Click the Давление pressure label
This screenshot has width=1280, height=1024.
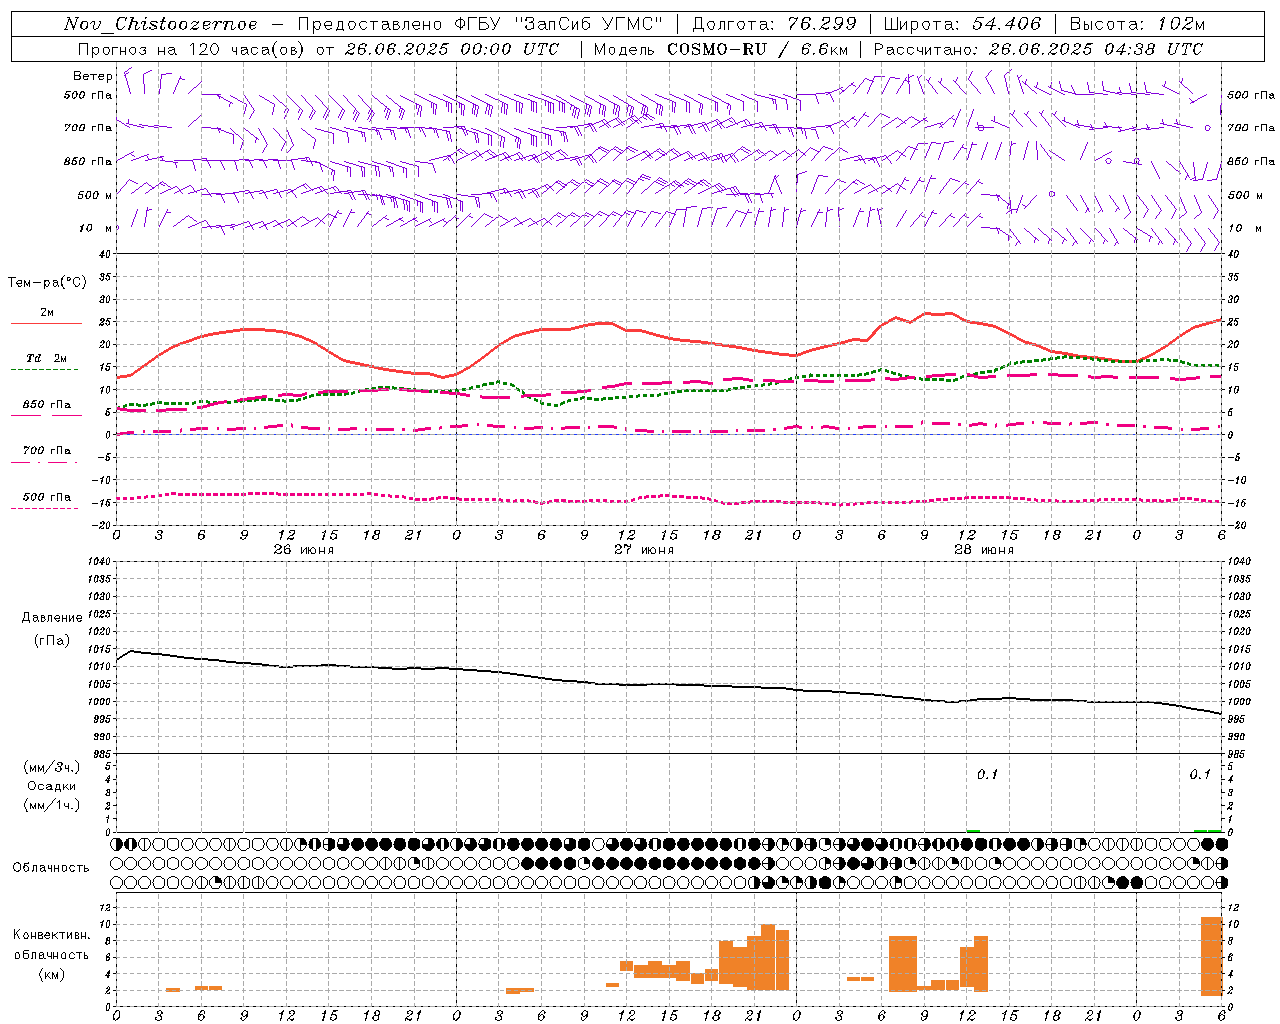[52, 618]
